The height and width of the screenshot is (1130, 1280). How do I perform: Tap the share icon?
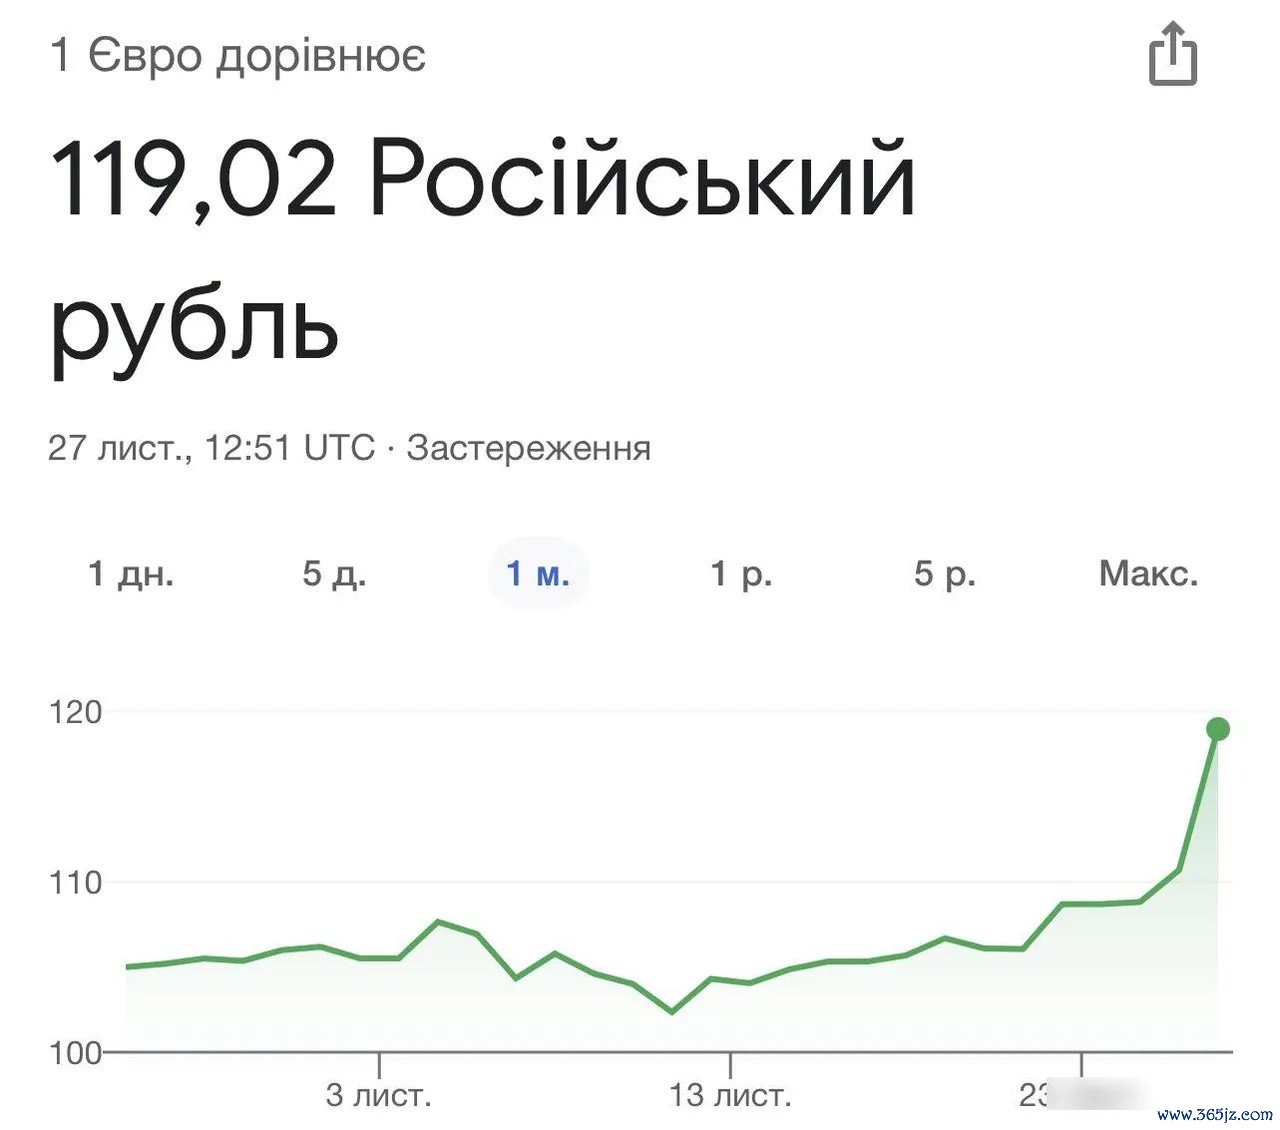[1172, 56]
